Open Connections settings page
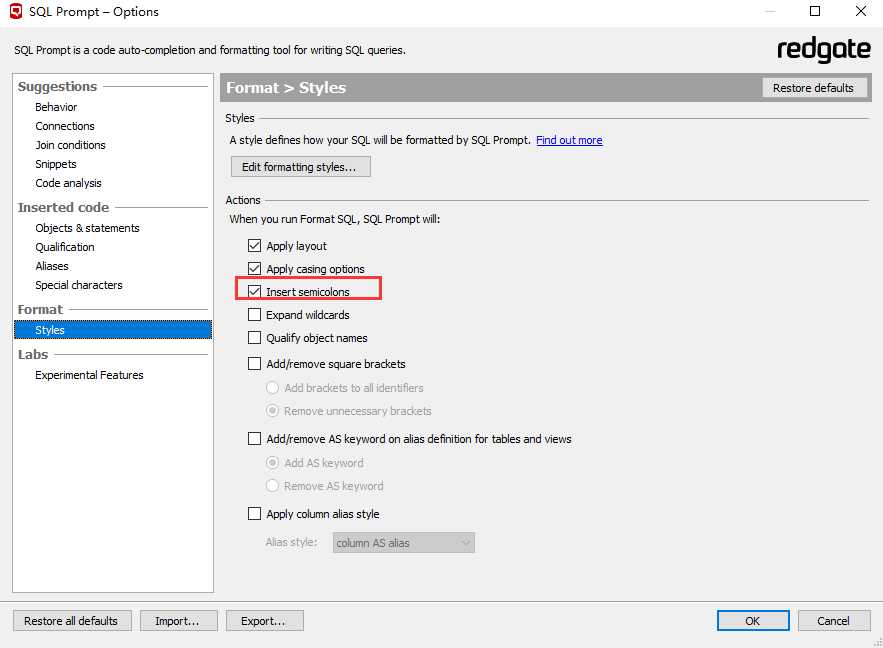The width and height of the screenshot is (883, 648). click(65, 126)
